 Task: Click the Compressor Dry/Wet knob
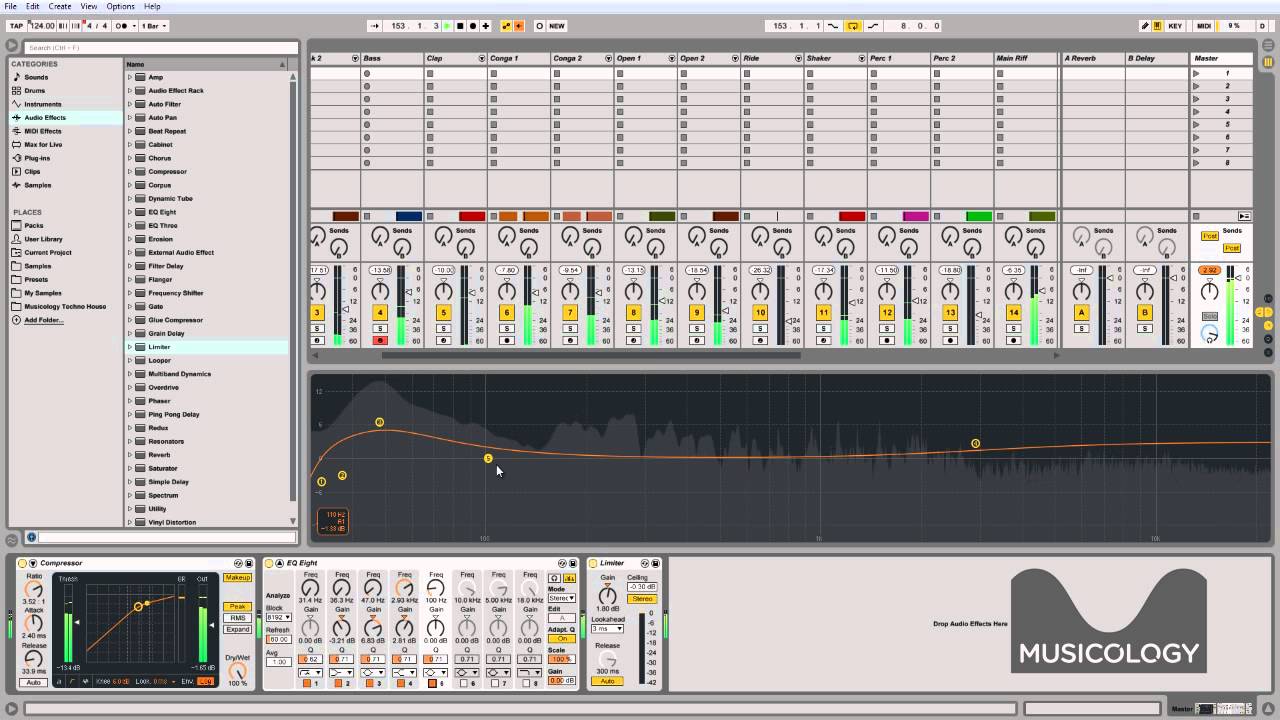coord(237,671)
